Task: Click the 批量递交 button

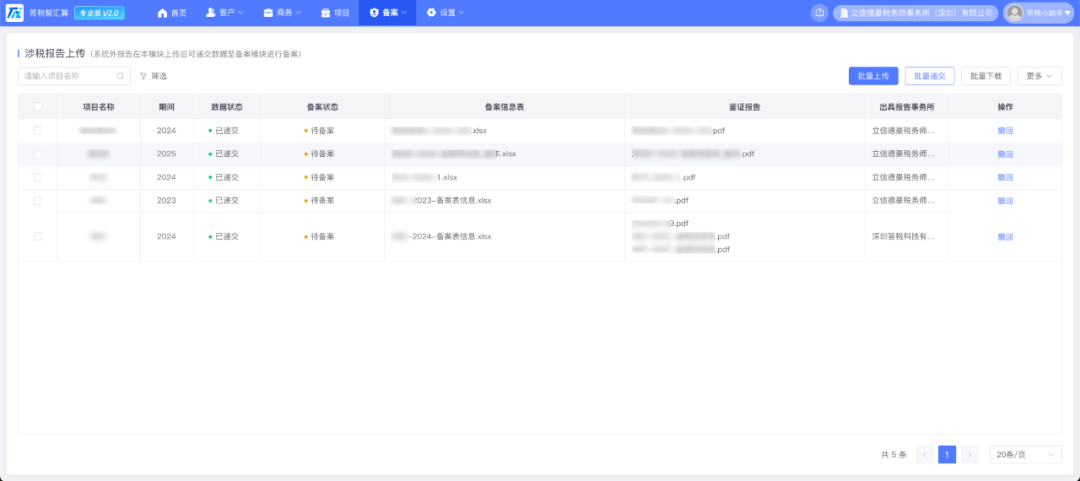Action: [x=929, y=76]
